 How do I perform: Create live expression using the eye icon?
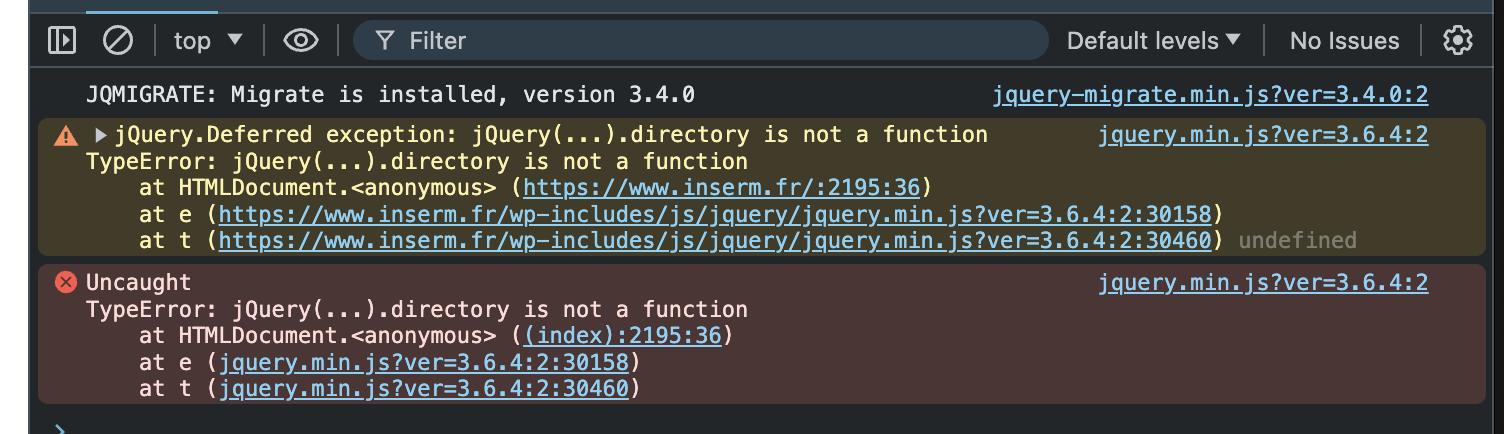(300, 40)
